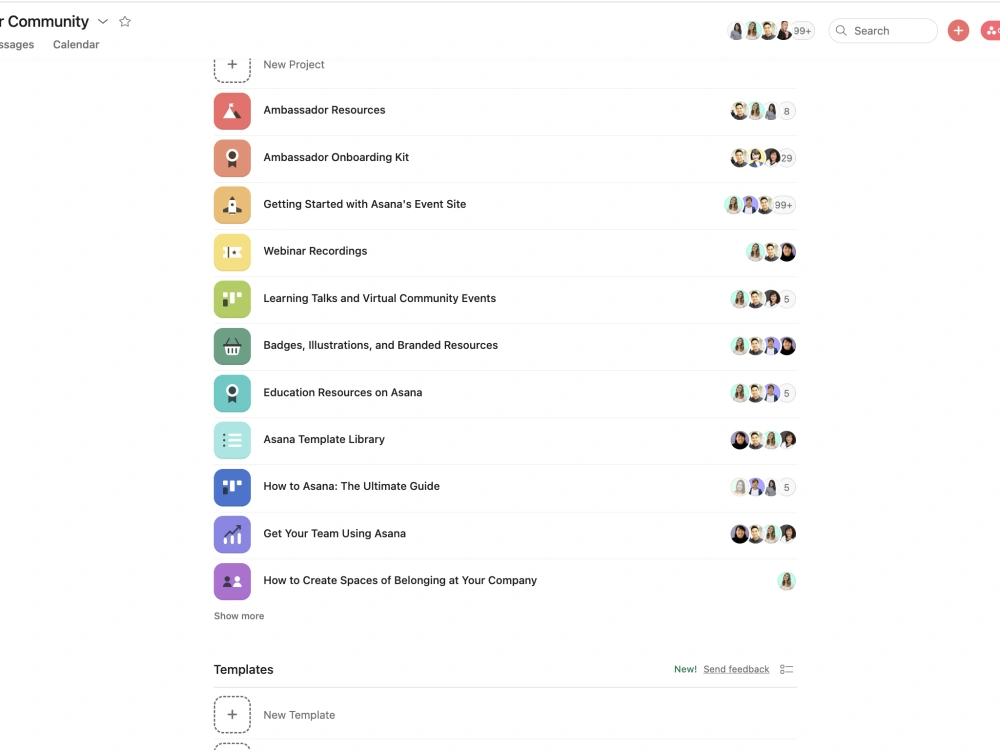Click the single avatar on Spaces of Belonging row
Viewport: 1000px width, 750px height.
(786, 581)
